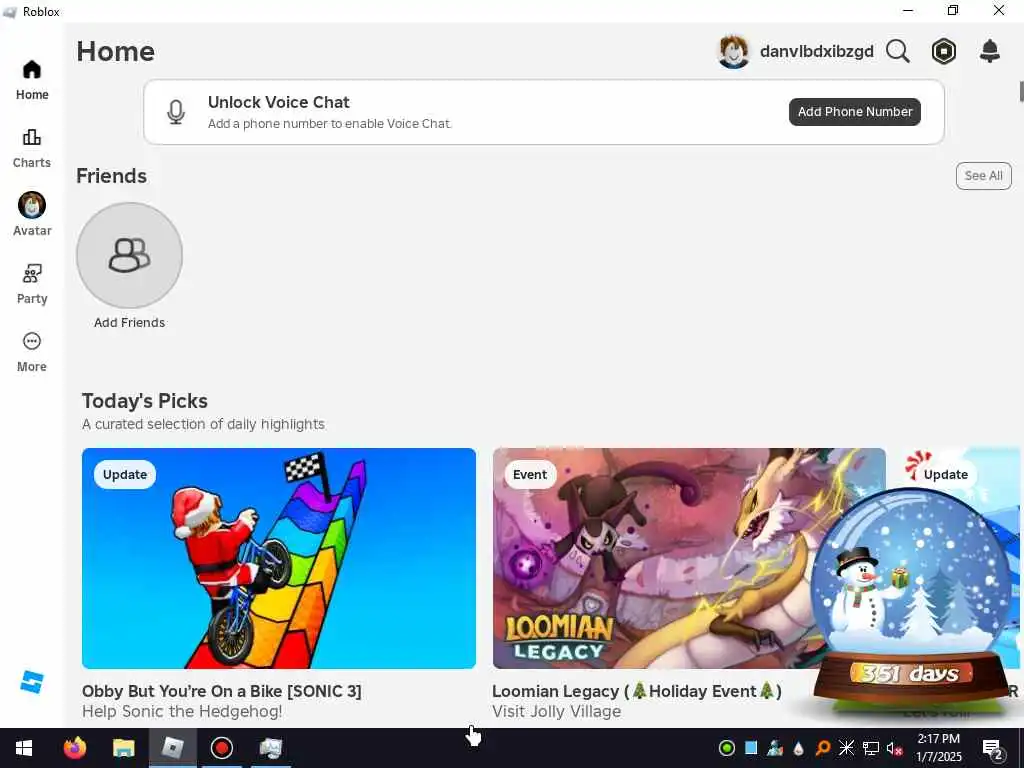
Task: Open Charts from the sidebar
Action: 32,149
